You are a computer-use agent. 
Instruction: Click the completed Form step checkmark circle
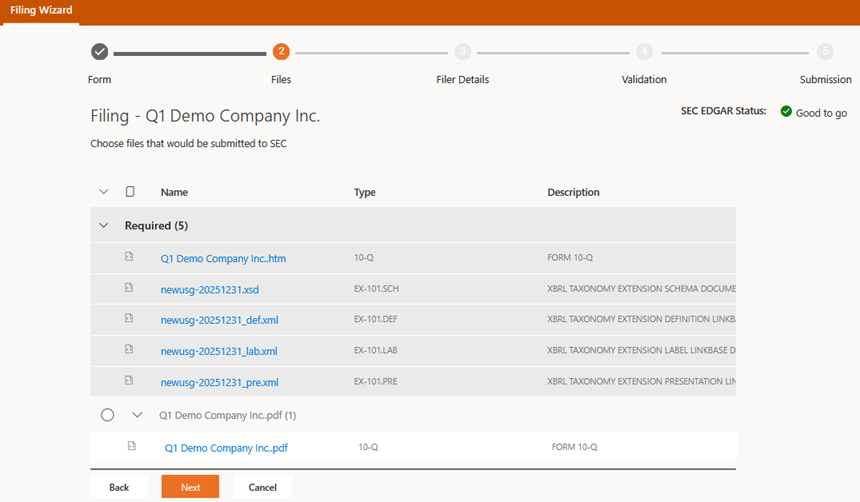tap(99, 52)
